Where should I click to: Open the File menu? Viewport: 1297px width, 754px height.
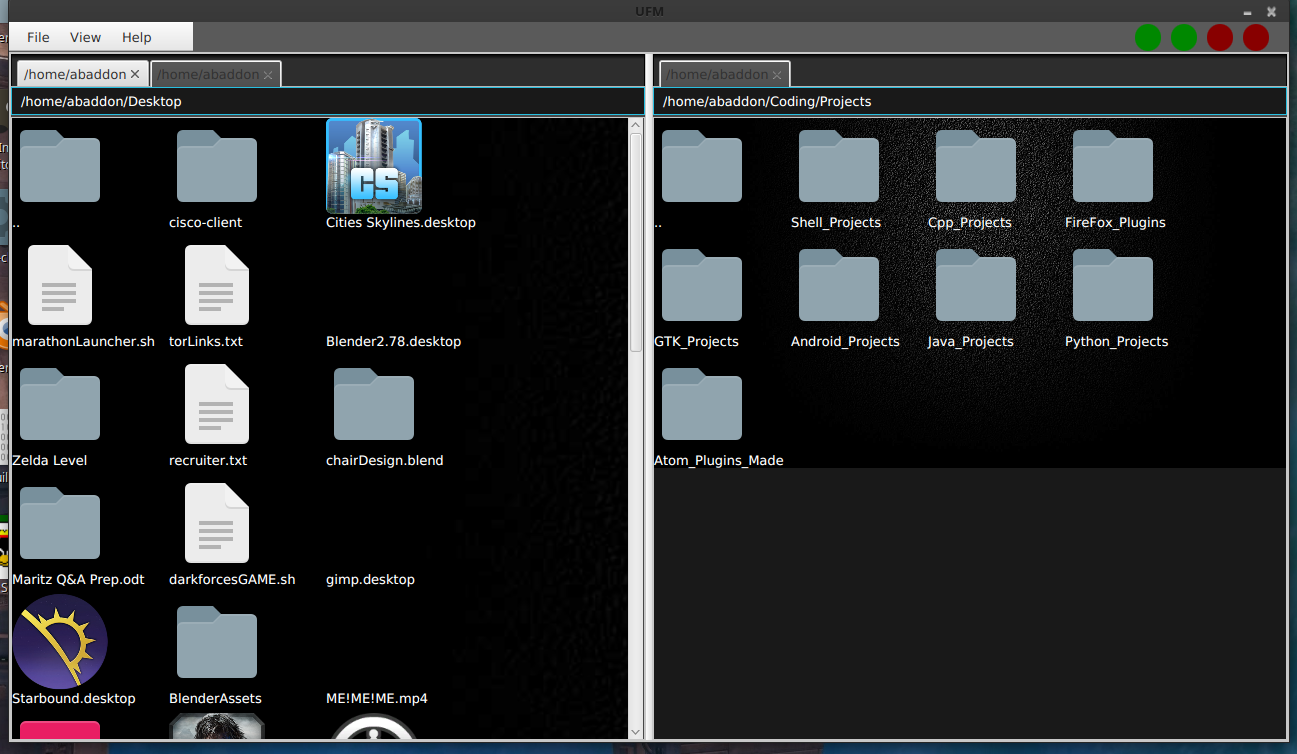coord(38,37)
